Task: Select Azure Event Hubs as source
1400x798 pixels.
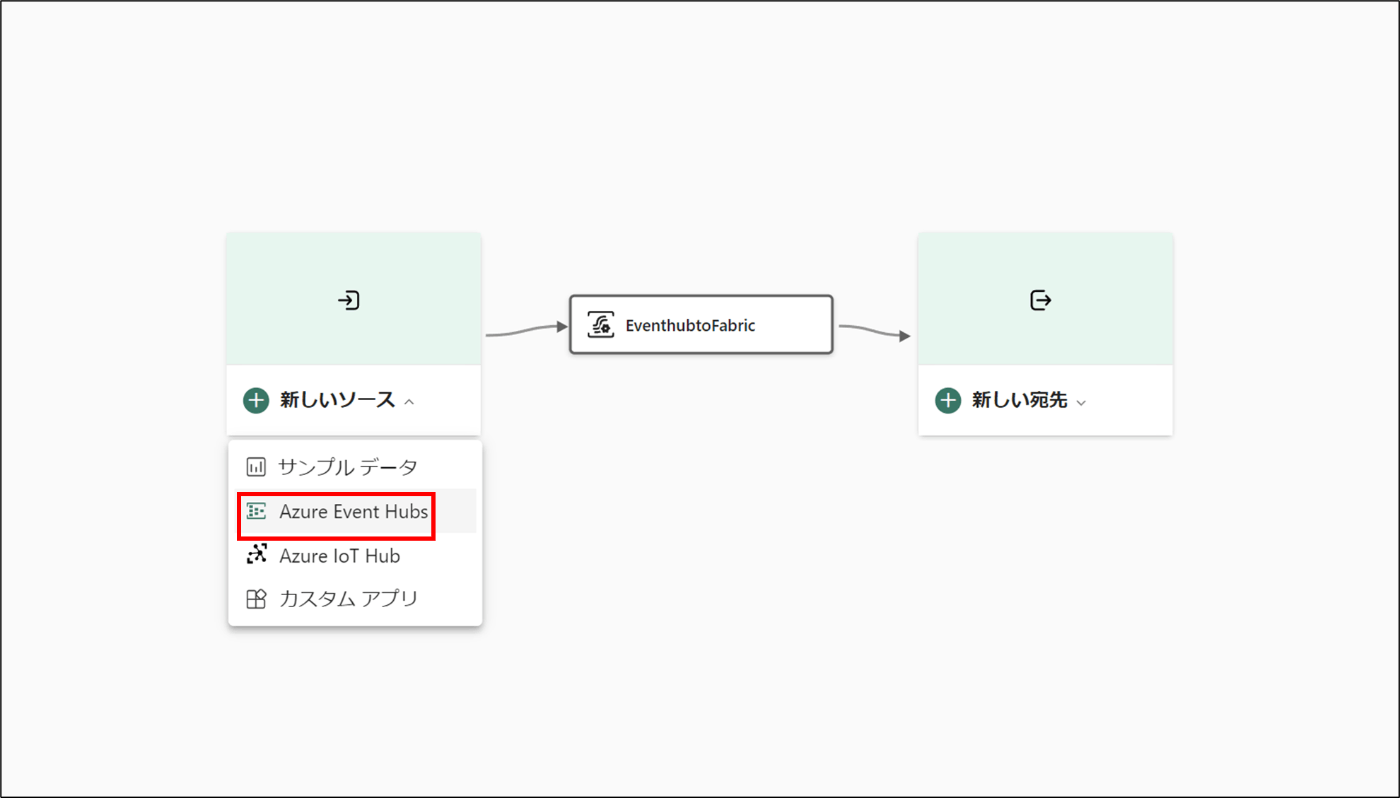Action: pyautogui.click(x=355, y=512)
